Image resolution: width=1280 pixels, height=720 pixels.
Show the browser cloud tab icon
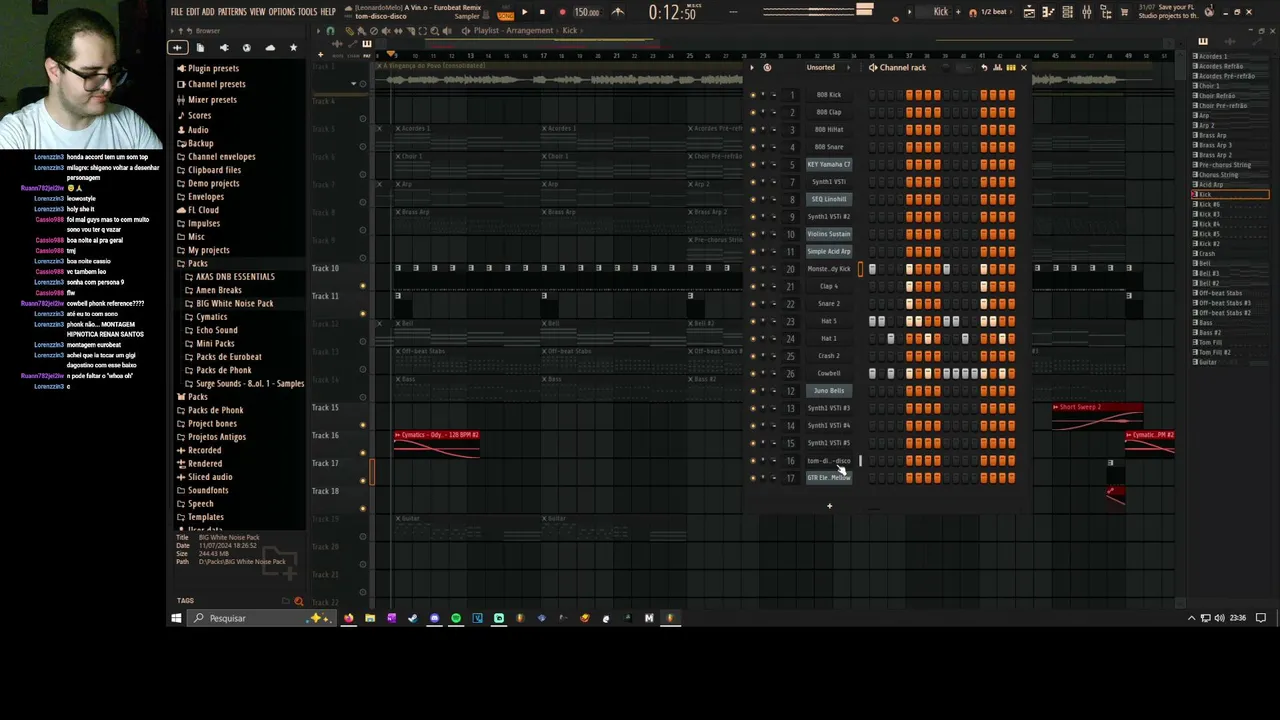[270, 48]
